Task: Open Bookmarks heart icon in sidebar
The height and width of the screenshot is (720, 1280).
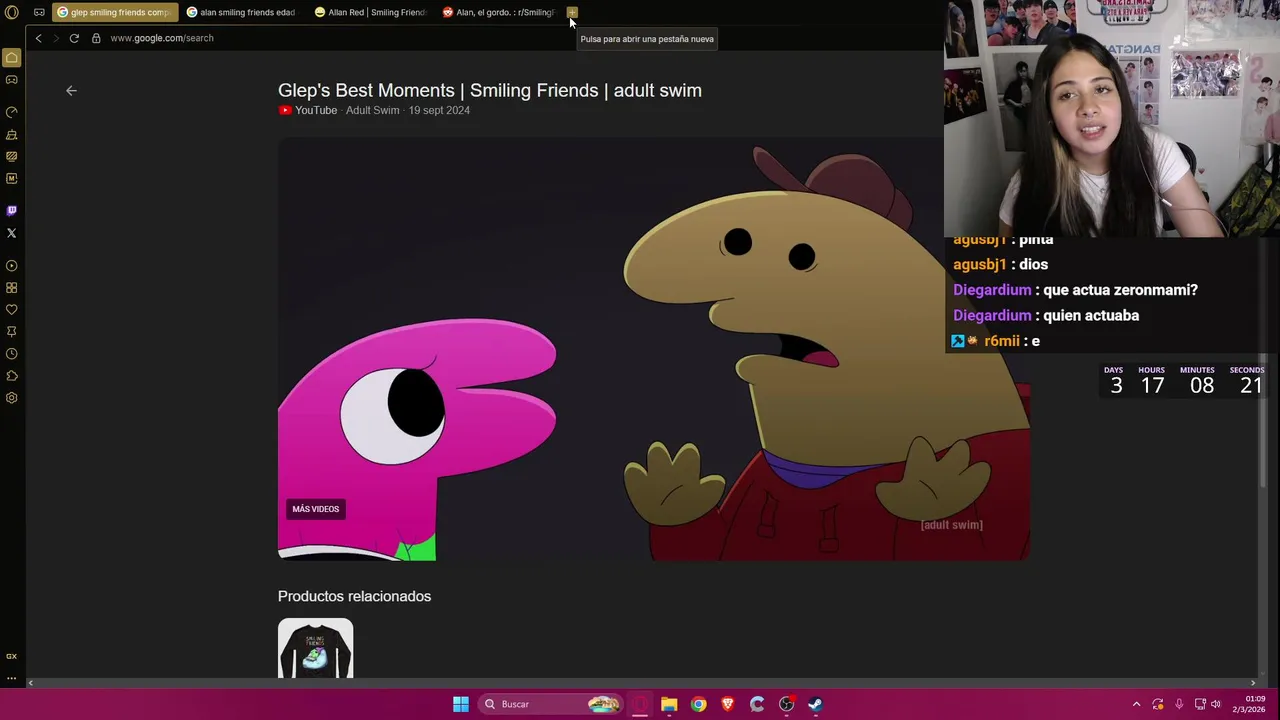Action: (12, 310)
